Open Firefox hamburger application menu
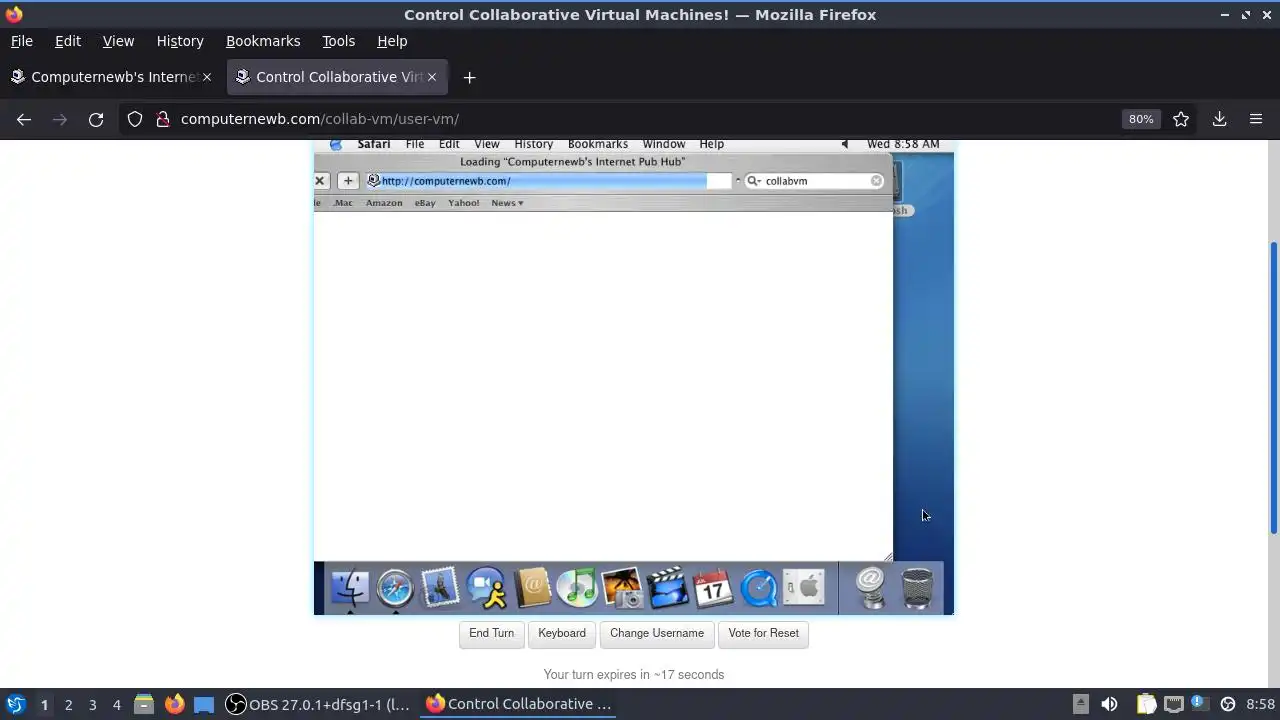Viewport: 1280px width, 720px height. [1256, 119]
